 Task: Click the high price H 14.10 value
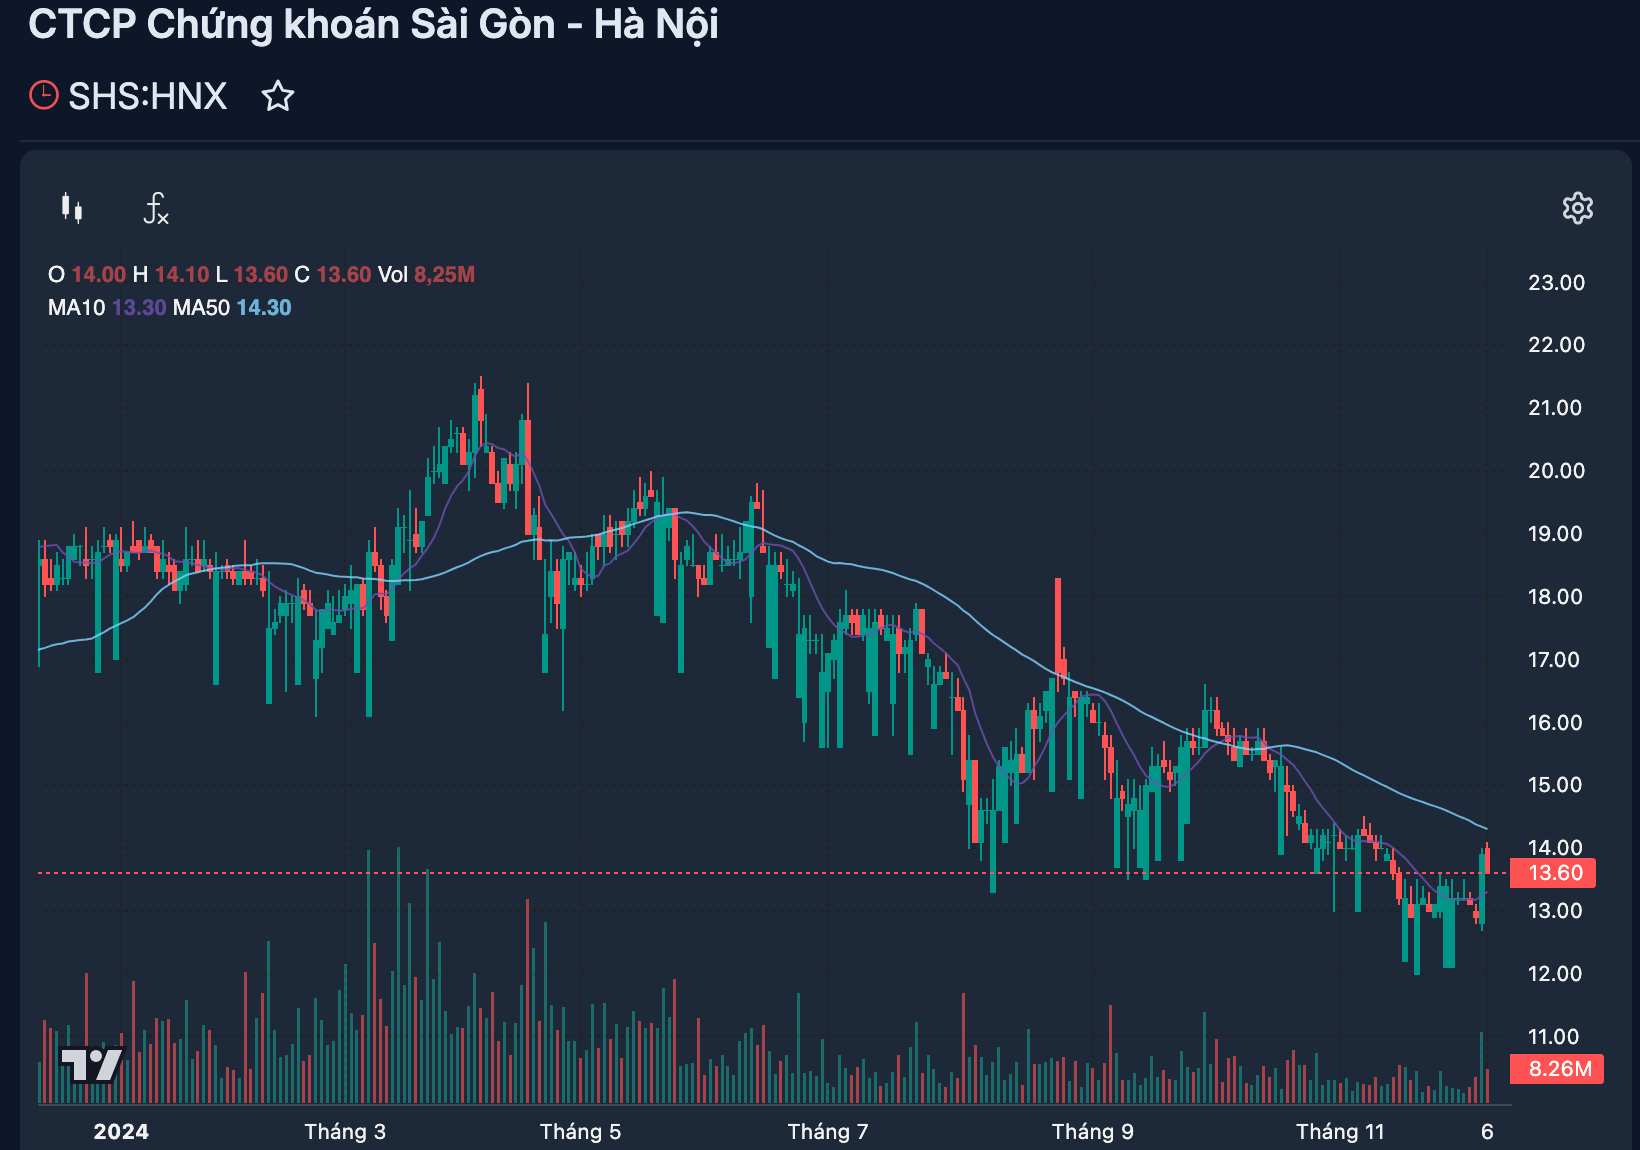pos(171,275)
